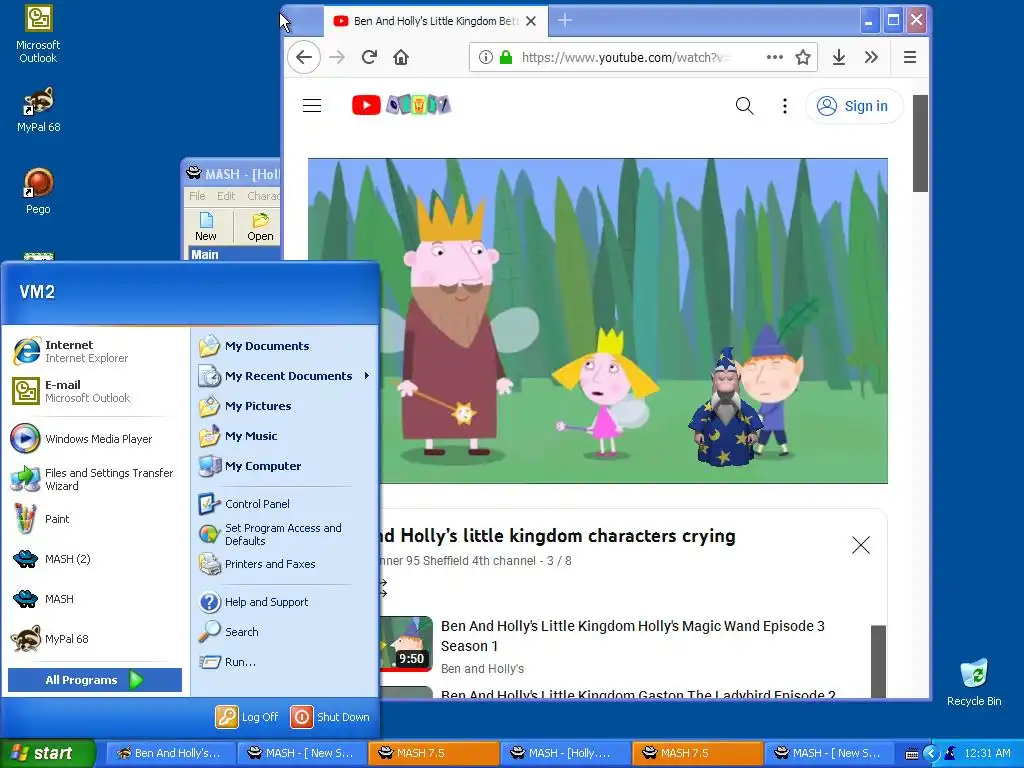The height and width of the screenshot is (768, 1024).
Task: Open Holly's Magic Wand Episode 3 video
Action: point(632,635)
